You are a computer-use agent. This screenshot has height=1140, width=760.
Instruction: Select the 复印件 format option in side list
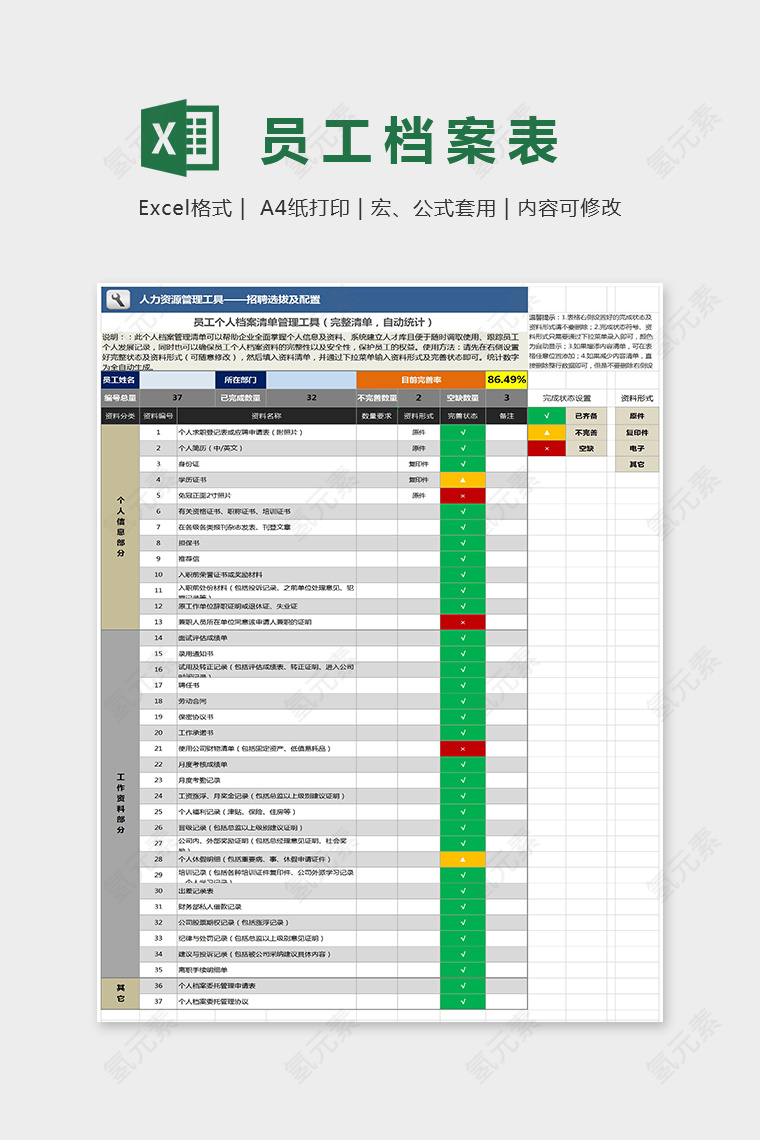[637, 433]
